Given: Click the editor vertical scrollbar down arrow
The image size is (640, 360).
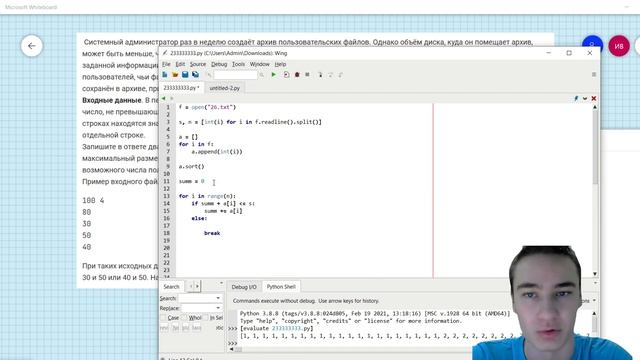Looking at the screenshot, I should tap(595, 274).
